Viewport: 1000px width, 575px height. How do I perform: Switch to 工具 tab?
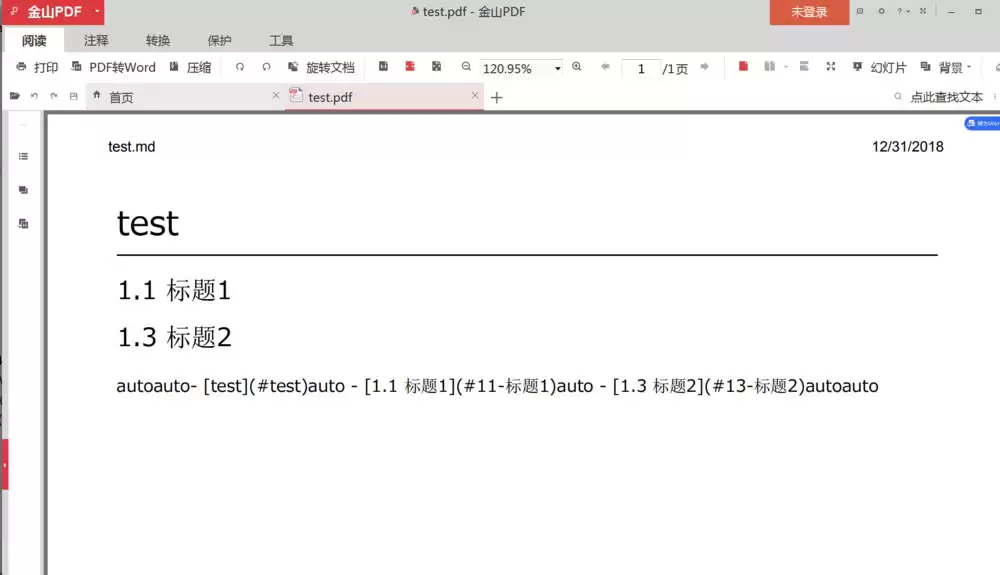(281, 41)
